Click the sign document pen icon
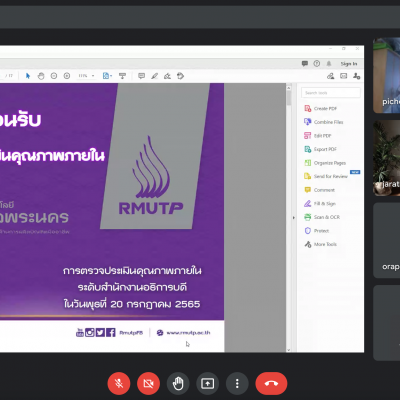Screen dimensions: 400x400 (167, 76)
